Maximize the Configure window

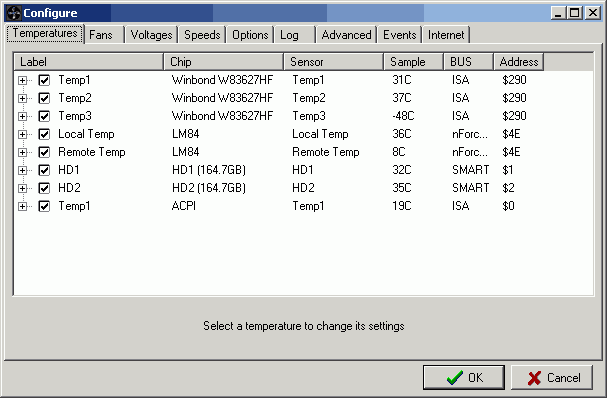(575, 13)
